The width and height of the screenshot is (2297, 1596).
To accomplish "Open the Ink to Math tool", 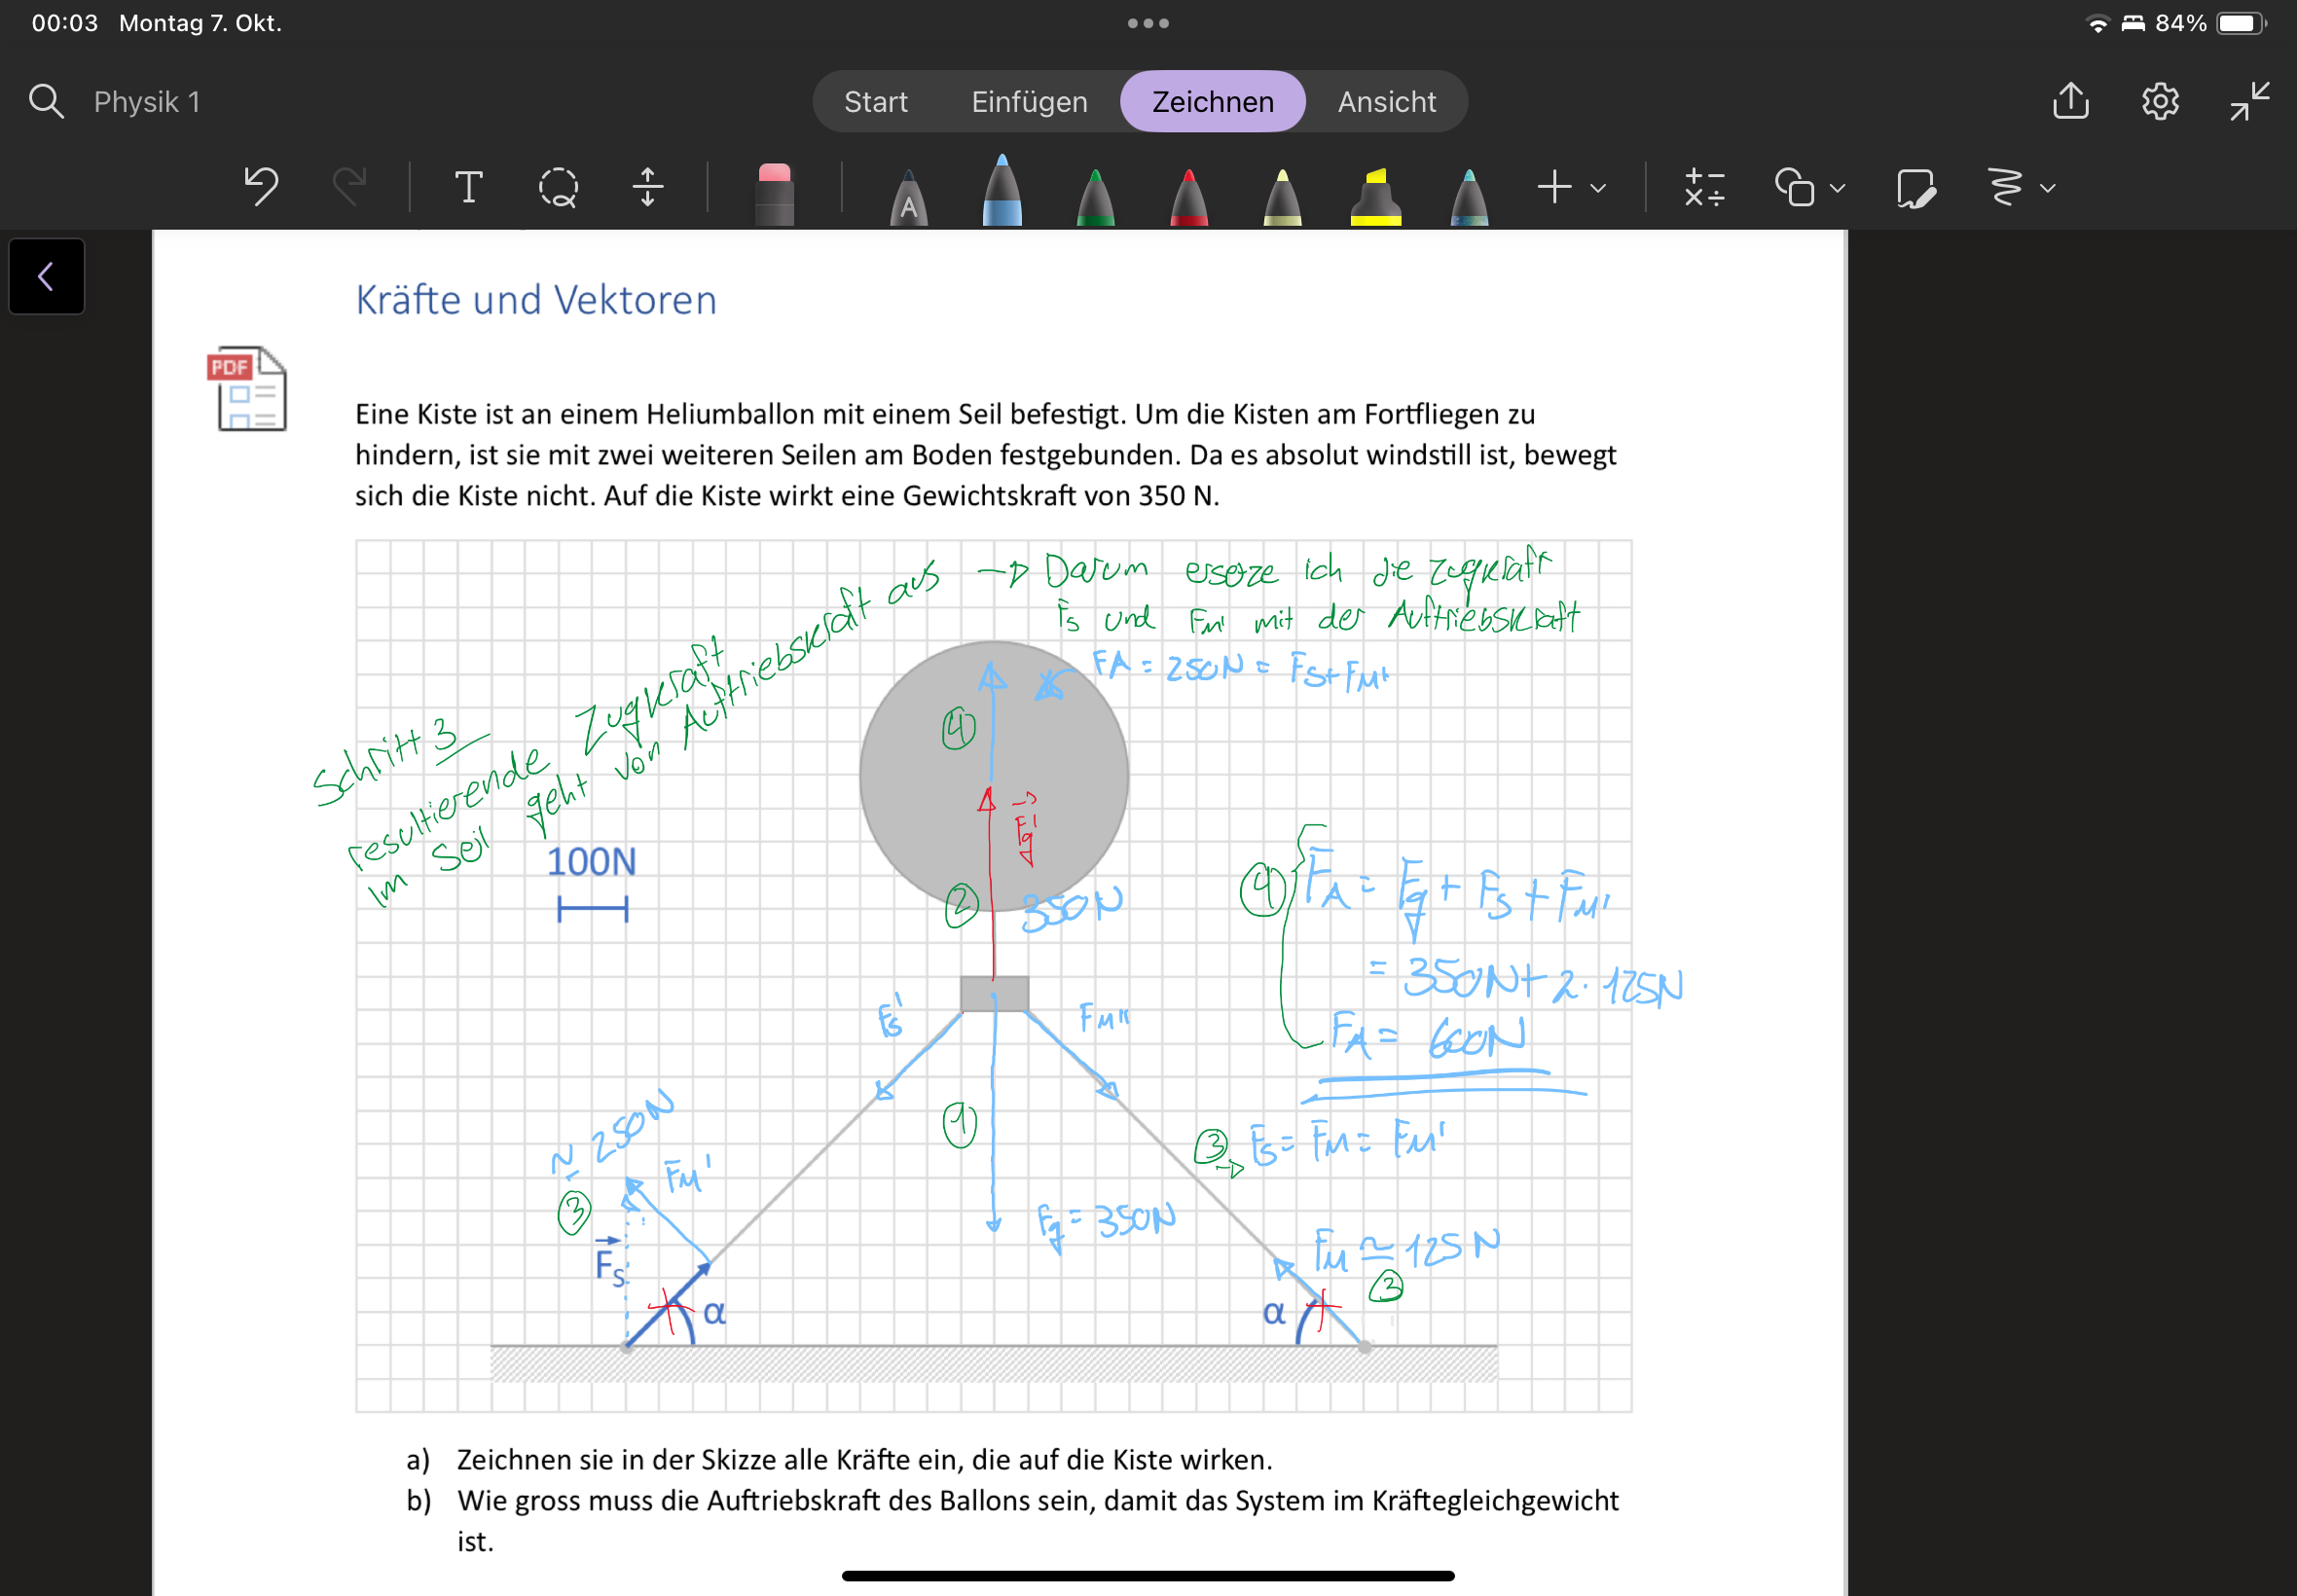I will [1703, 187].
